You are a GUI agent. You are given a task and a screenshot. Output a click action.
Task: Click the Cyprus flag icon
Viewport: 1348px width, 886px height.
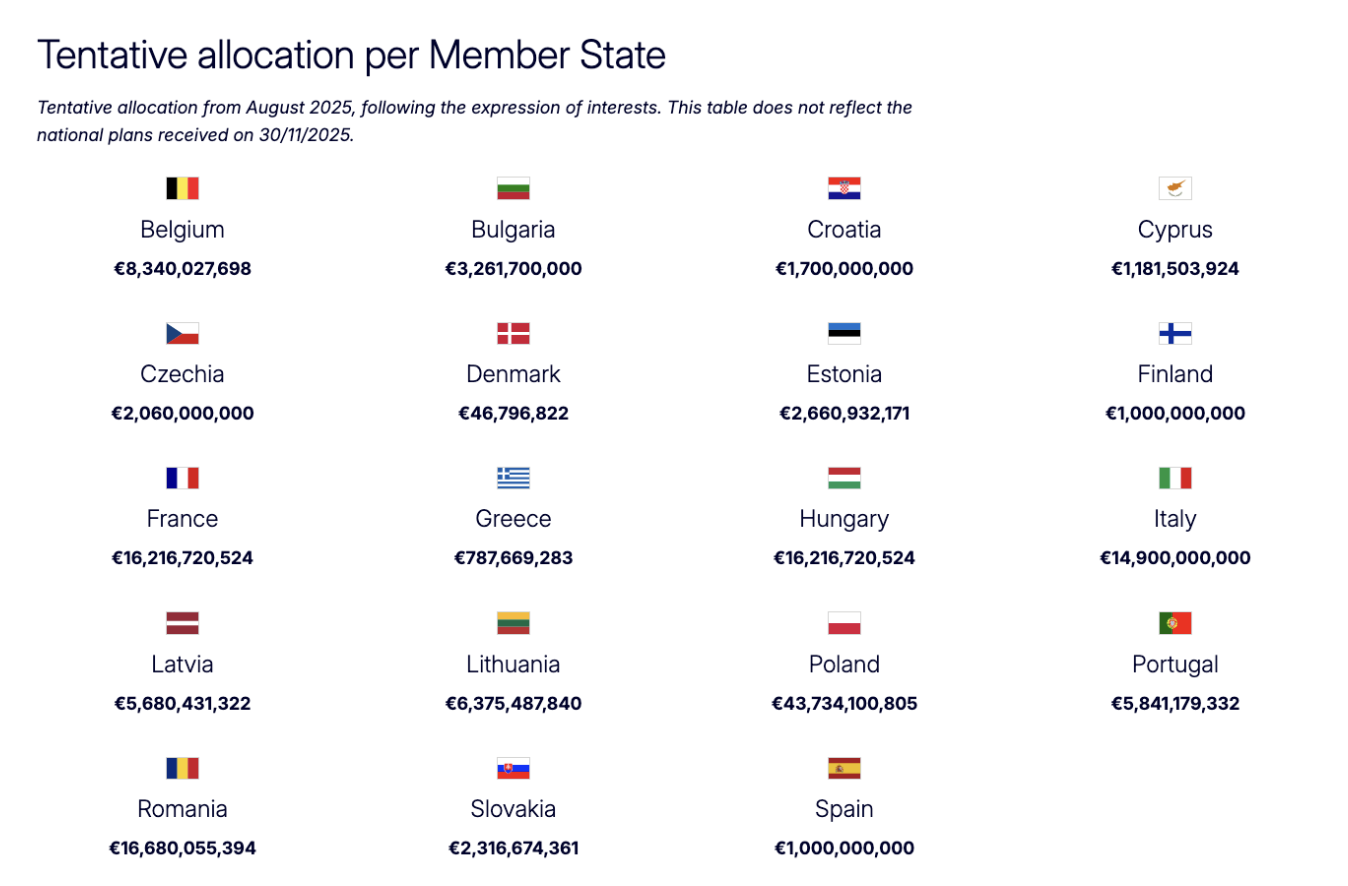[x=1175, y=188]
